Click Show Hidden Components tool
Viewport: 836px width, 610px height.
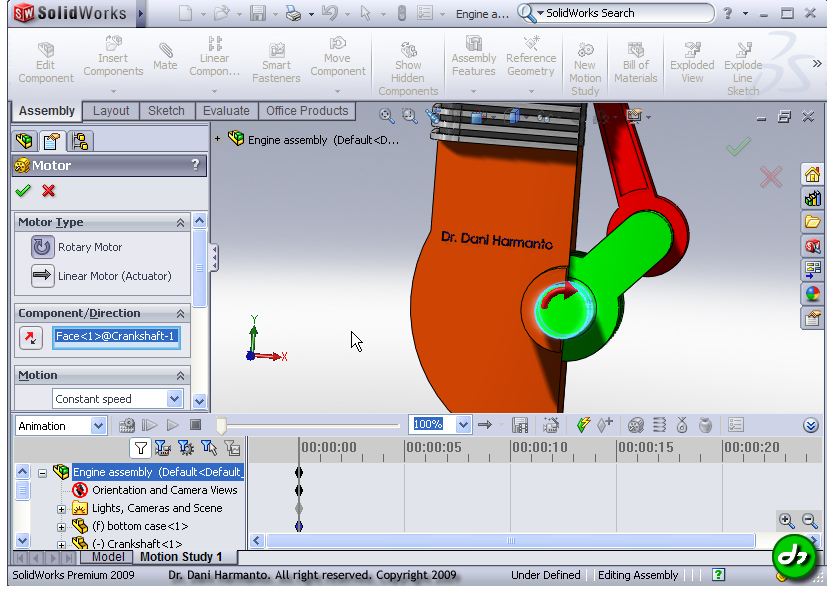408,69
